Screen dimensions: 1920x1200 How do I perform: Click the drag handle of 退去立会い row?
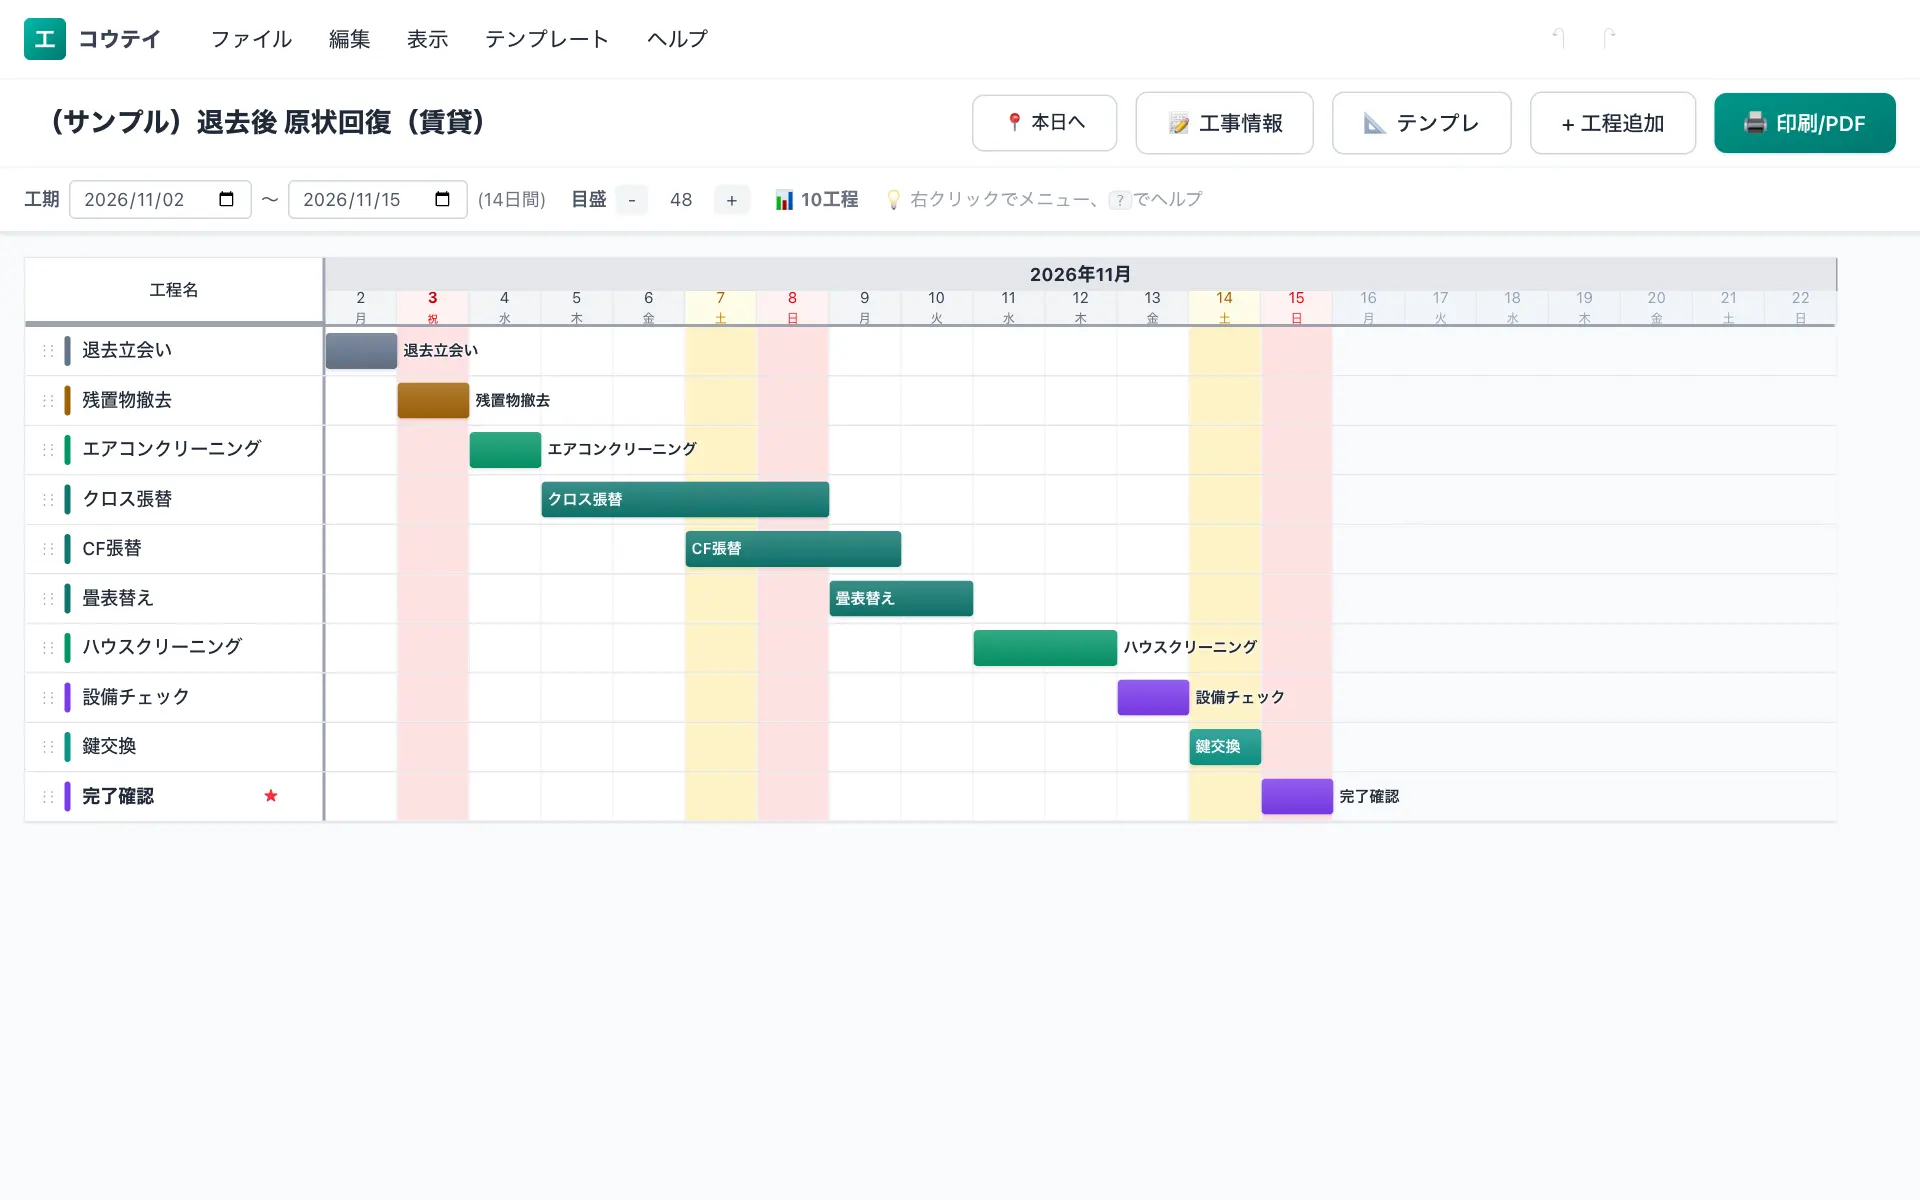pos(47,351)
